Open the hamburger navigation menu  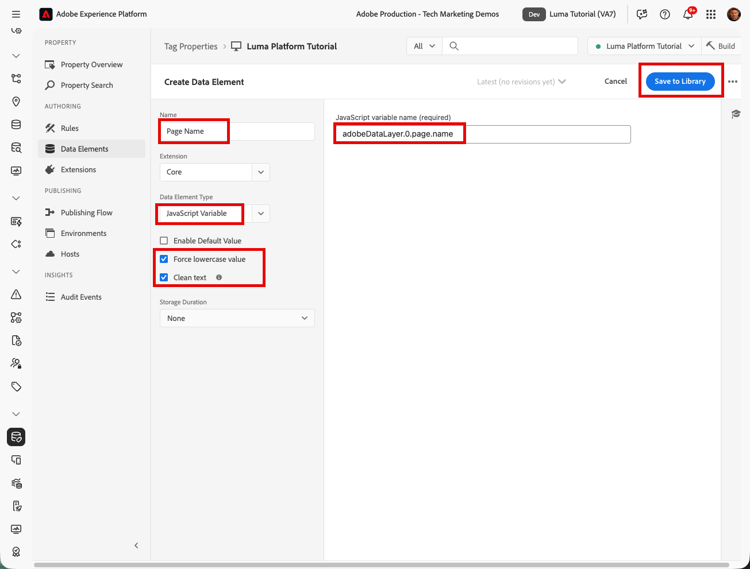16,14
